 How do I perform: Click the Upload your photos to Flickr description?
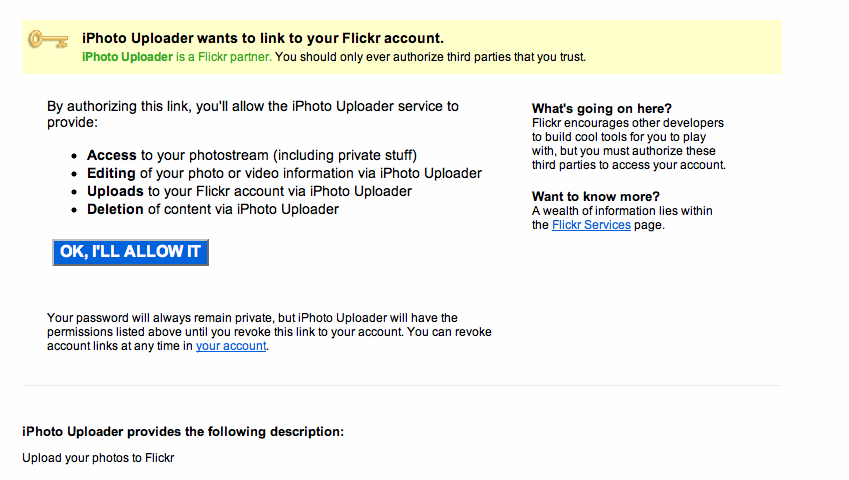click(x=98, y=458)
